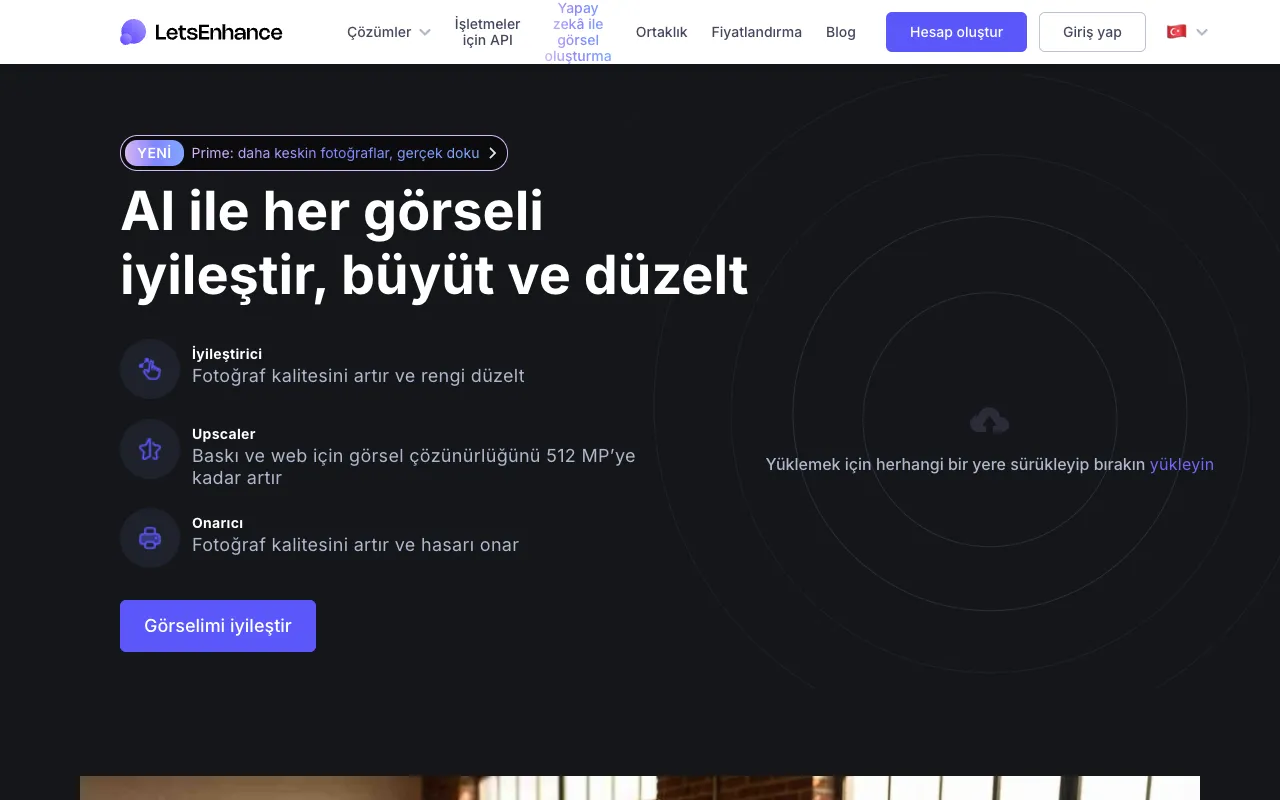Select the İyileştirici feature icon
Screen dimensions: 1280x800
(x=149, y=368)
